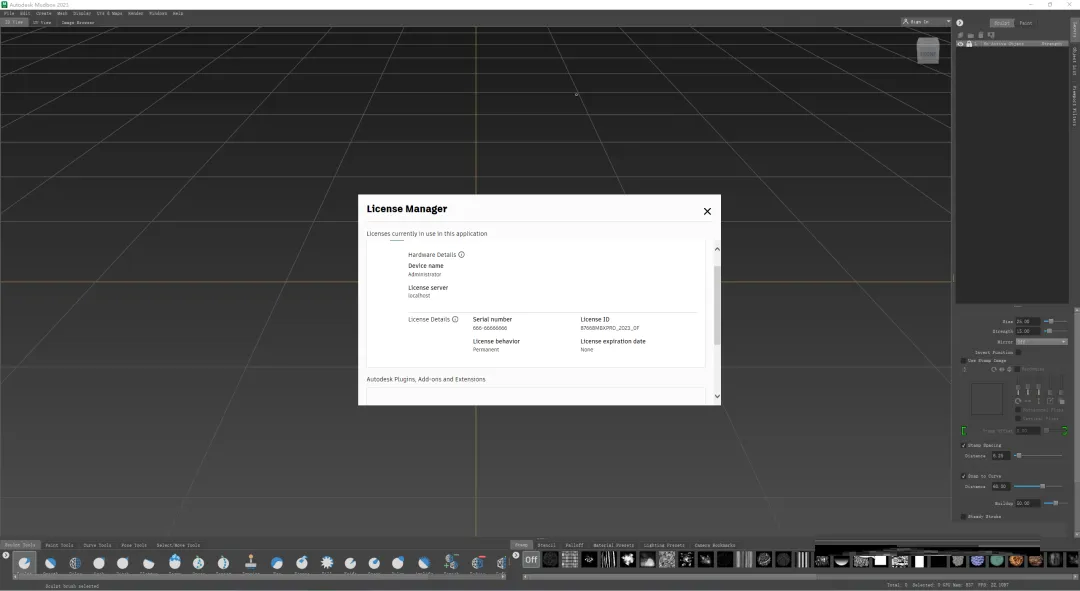Image resolution: width=1080 pixels, height=591 pixels.
Task: Select the Bulge brush tool
Action: [397, 563]
